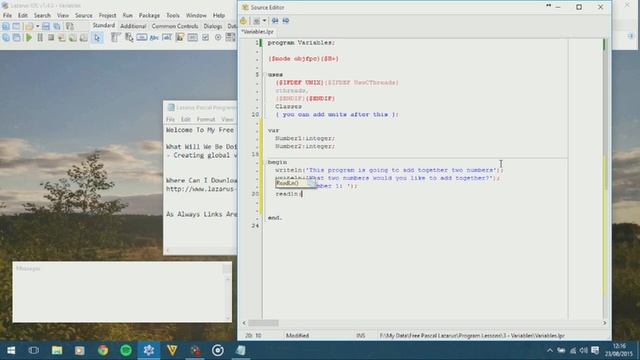Viewport: 640px width, 360px height.
Task: Open the Source menu in Lazarus IDE
Action: (x=84, y=15)
